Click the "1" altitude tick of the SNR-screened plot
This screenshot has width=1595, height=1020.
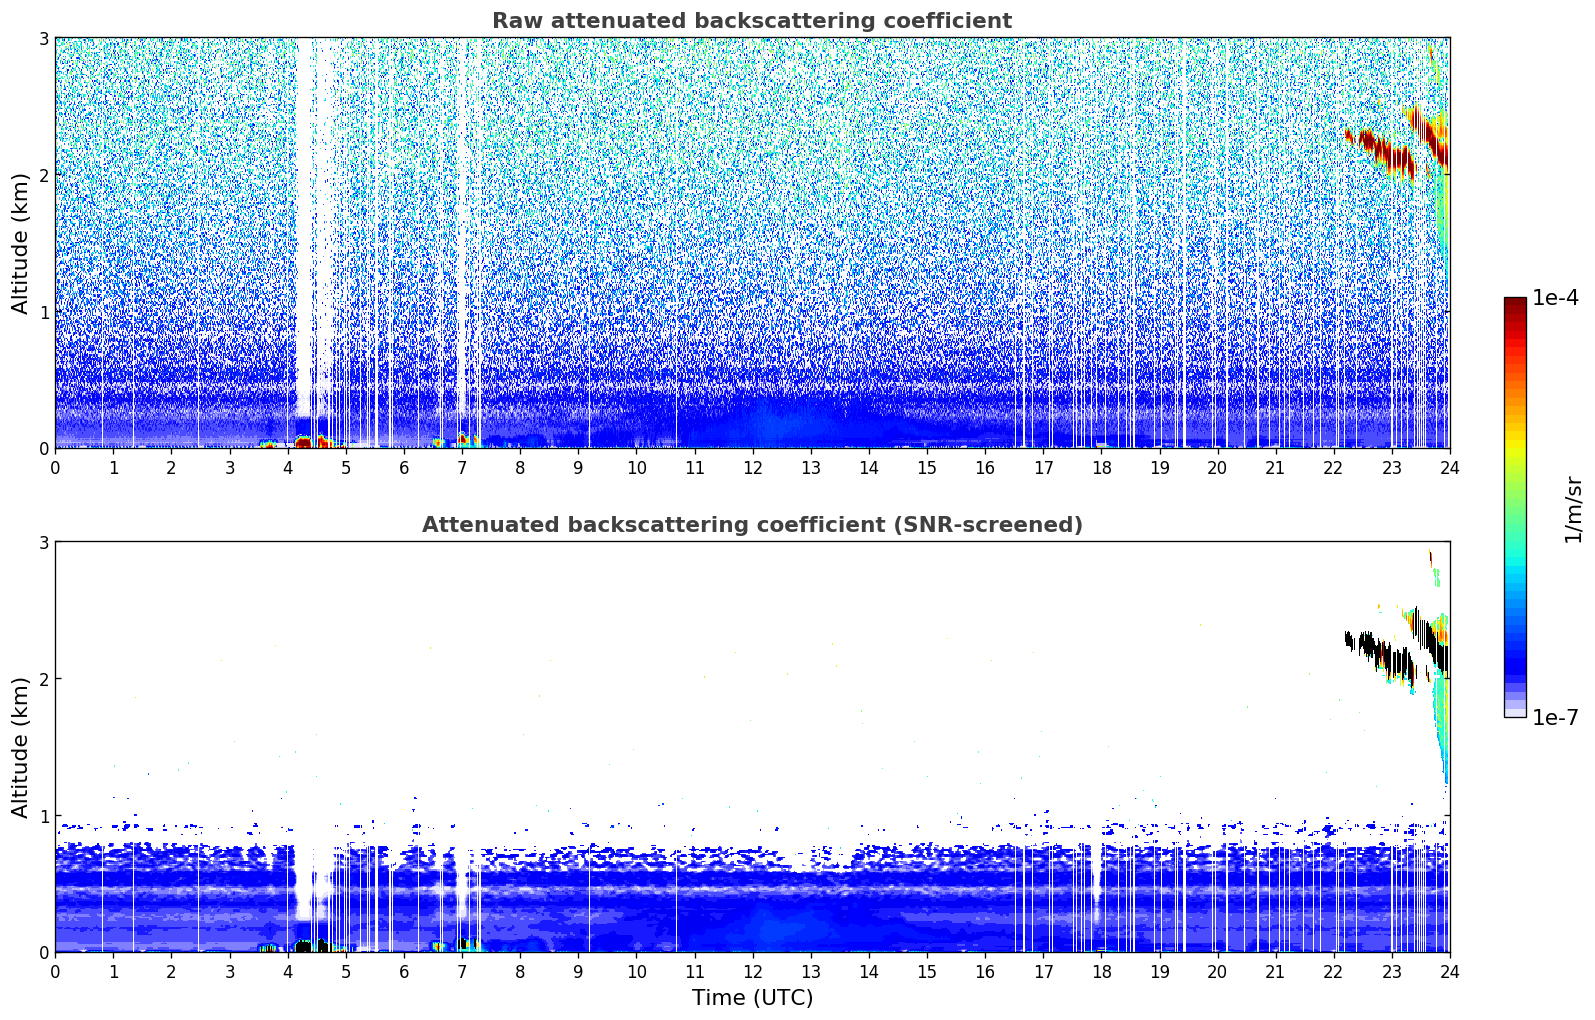click(43, 816)
